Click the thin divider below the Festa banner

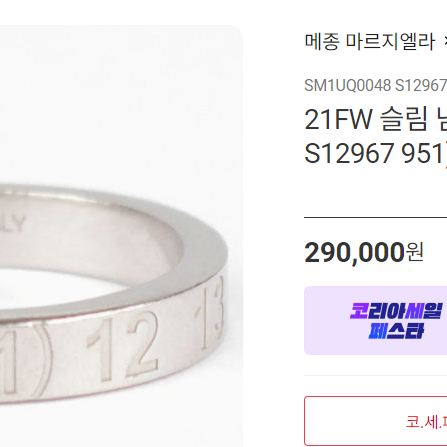(375, 375)
